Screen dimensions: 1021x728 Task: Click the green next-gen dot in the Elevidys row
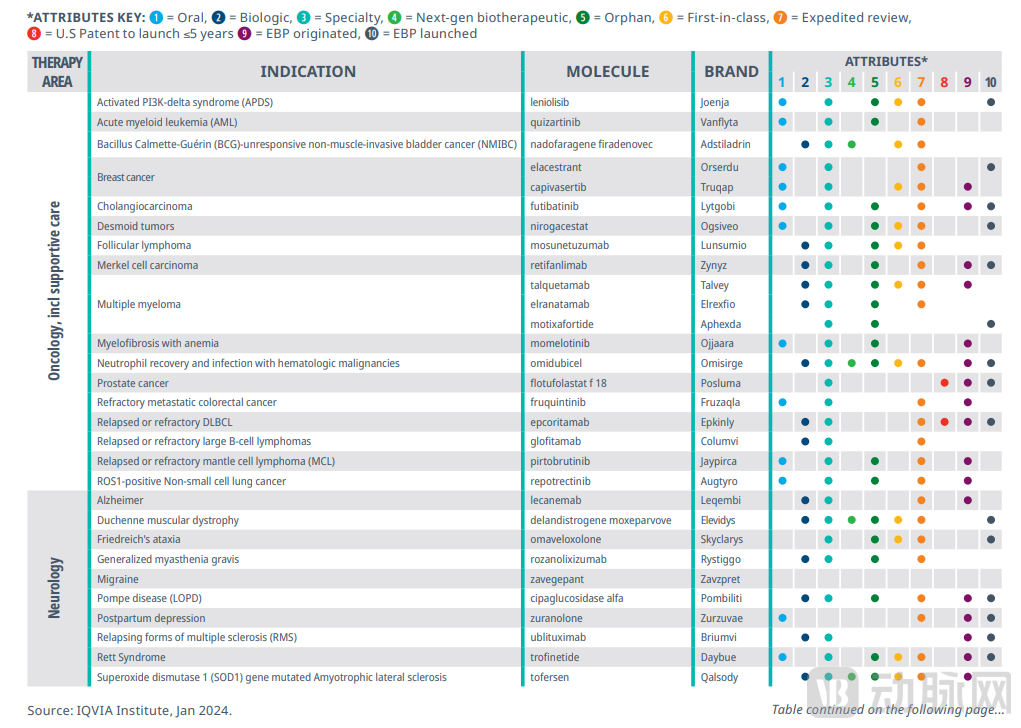point(852,520)
